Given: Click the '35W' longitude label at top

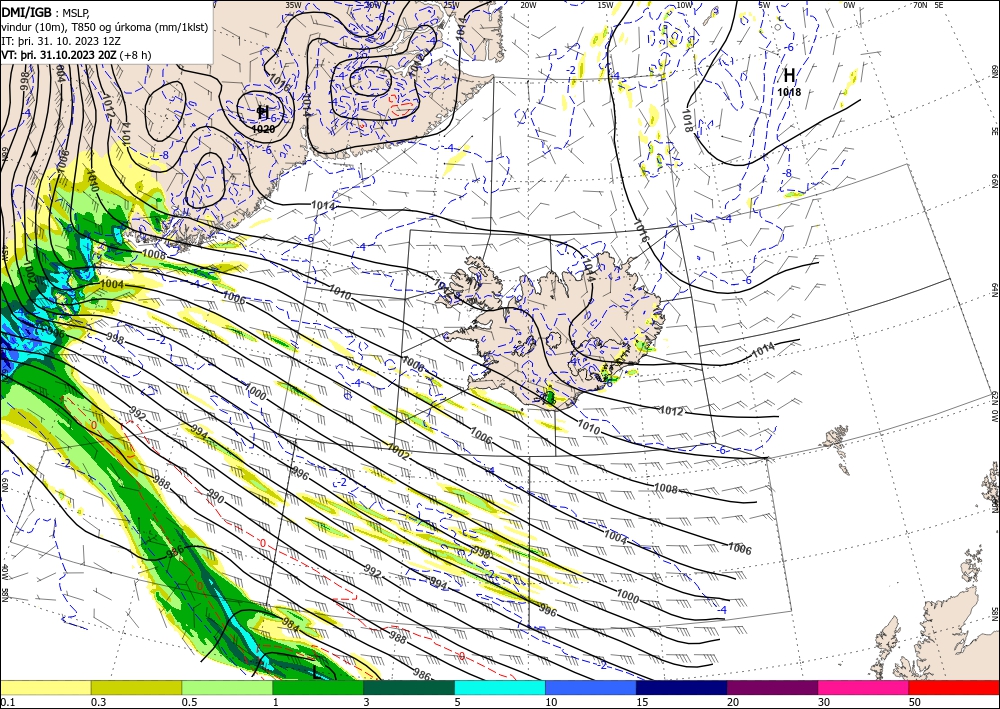Looking at the screenshot, I should click(293, 5).
